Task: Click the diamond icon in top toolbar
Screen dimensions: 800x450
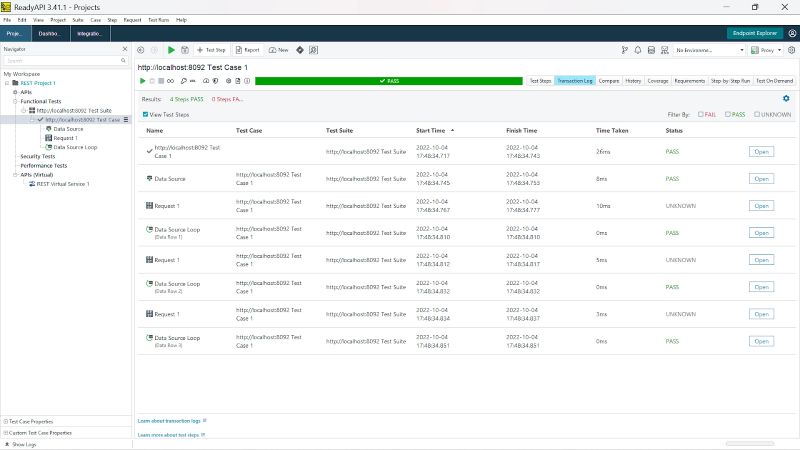Action: click(x=300, y=50)
